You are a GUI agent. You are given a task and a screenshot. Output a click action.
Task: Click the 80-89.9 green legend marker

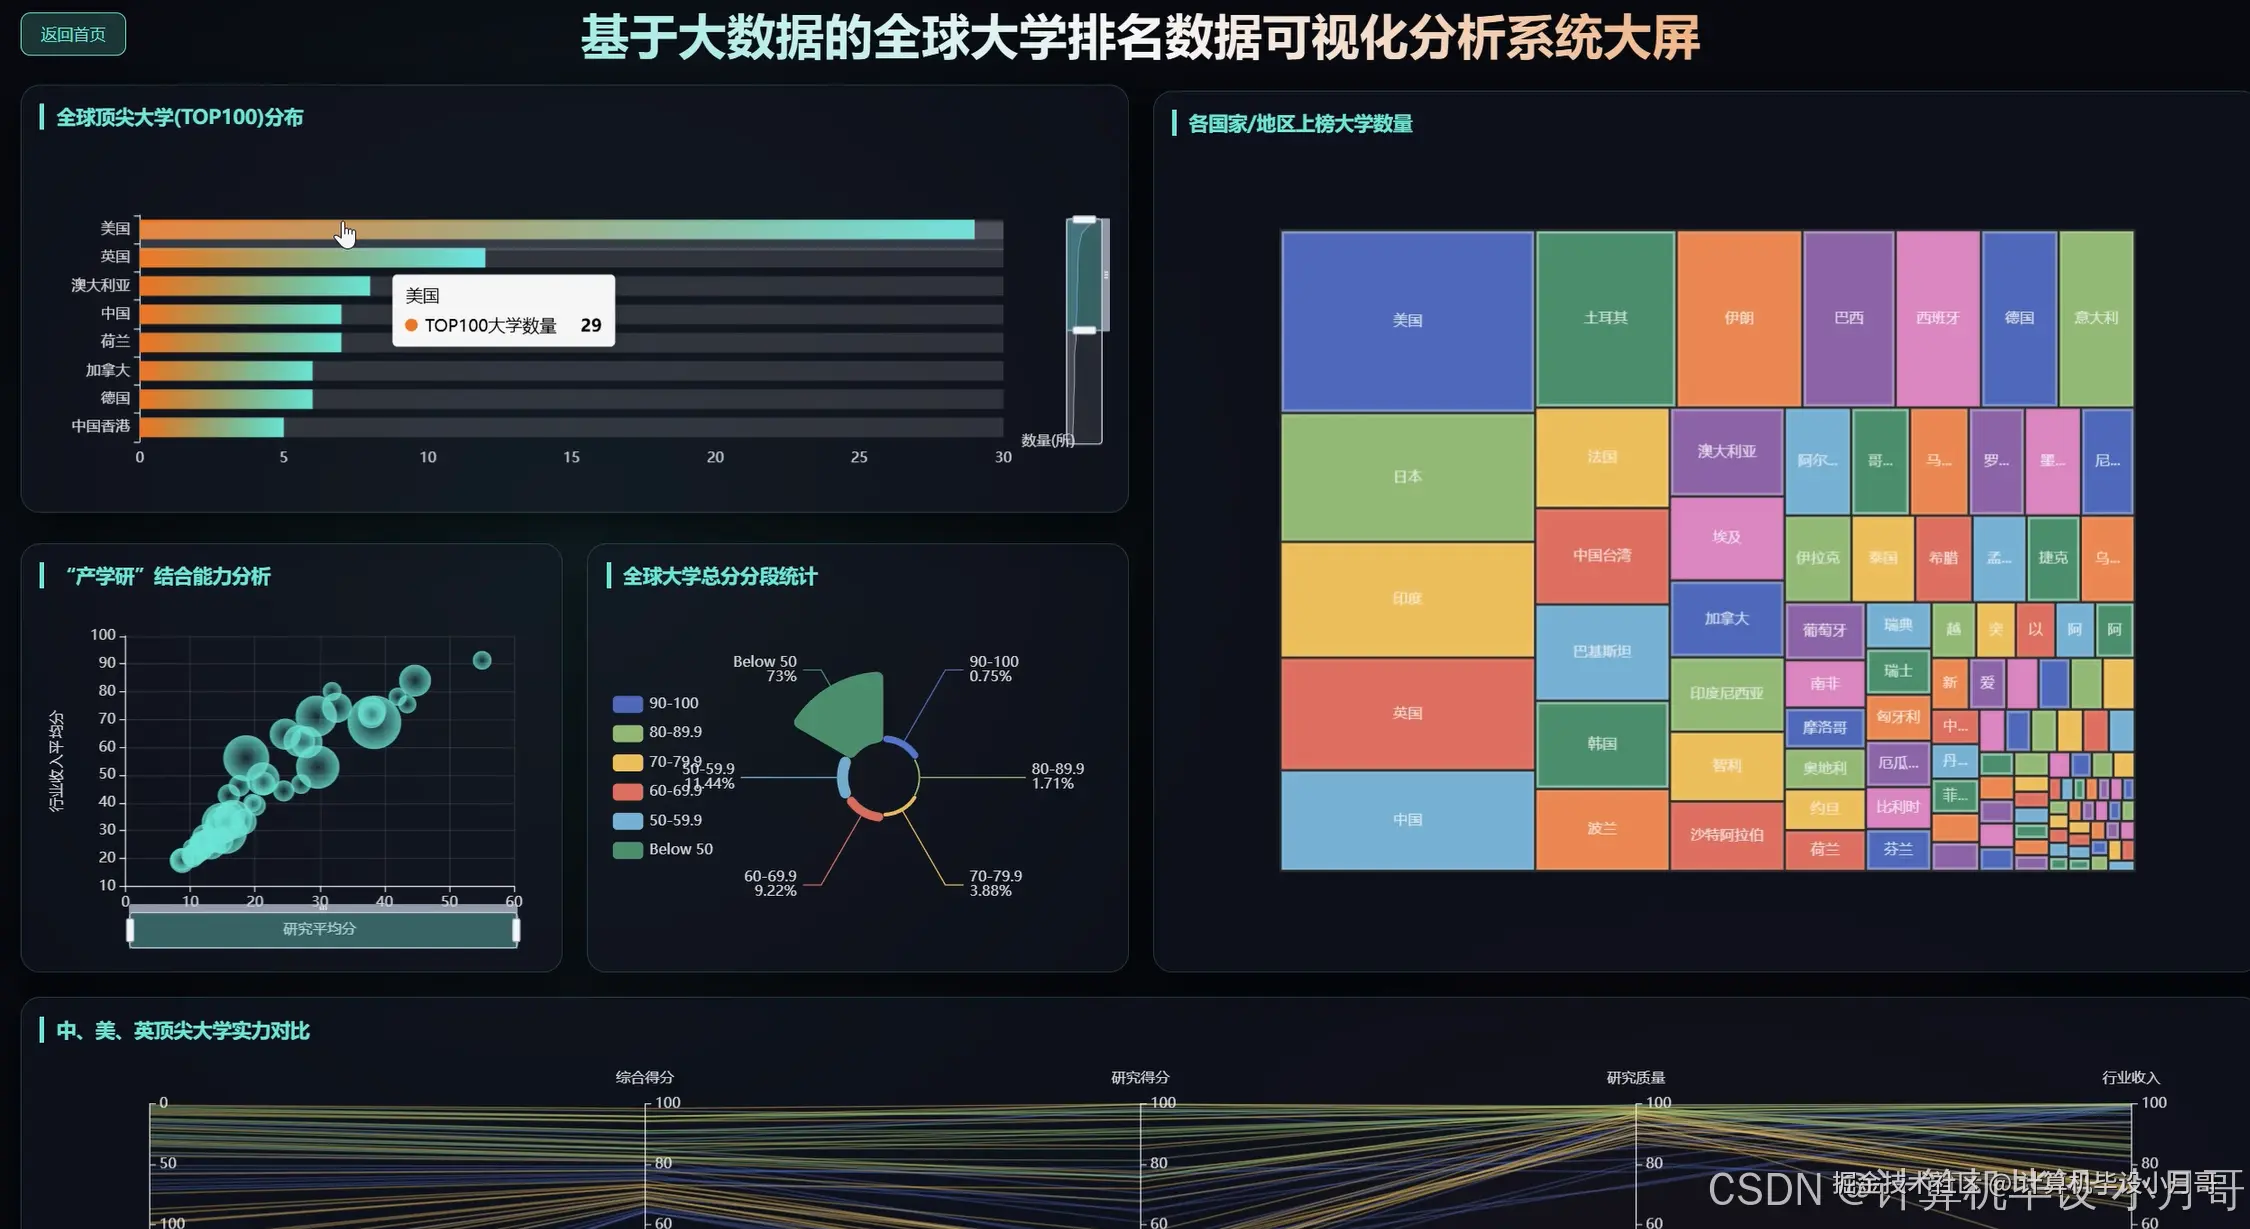[627, 731]
